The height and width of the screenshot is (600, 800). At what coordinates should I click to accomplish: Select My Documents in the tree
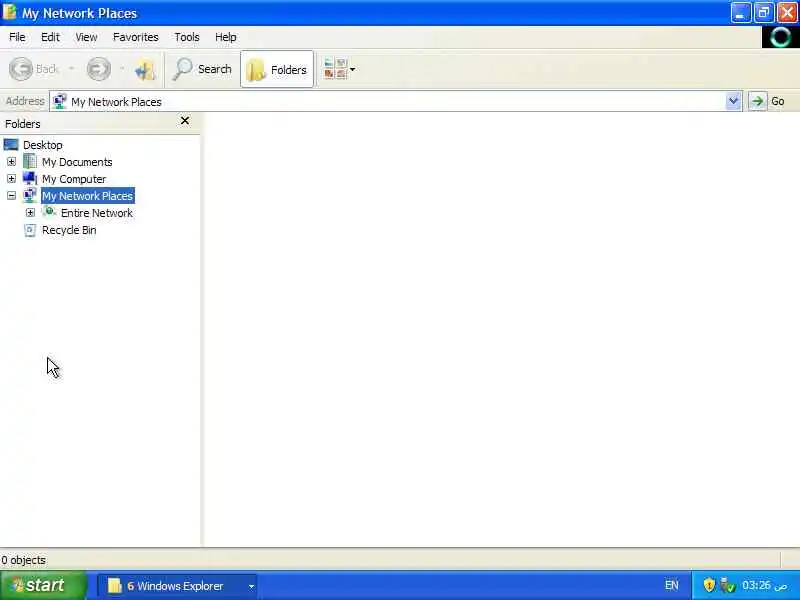[x=77, y=162]
